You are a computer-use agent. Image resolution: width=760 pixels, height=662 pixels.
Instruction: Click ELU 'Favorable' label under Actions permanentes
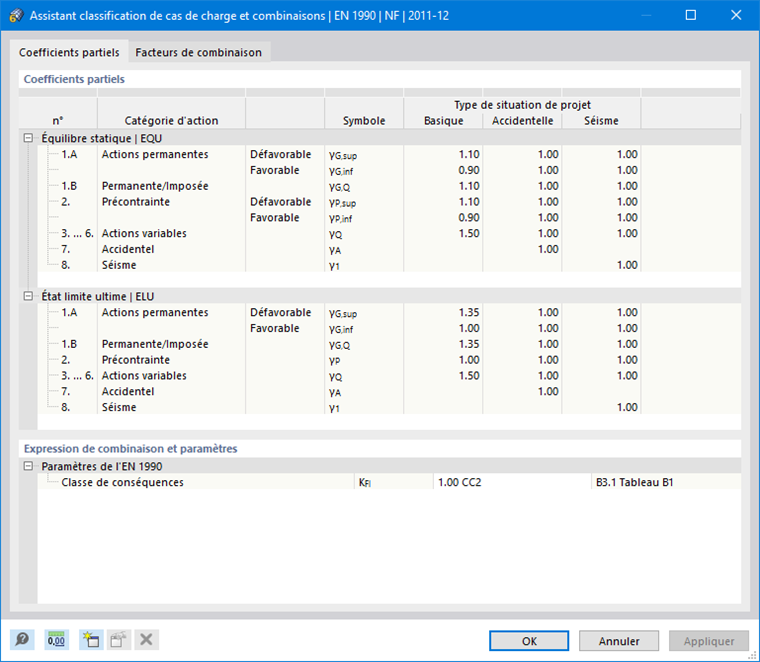[x=275, y=328]
